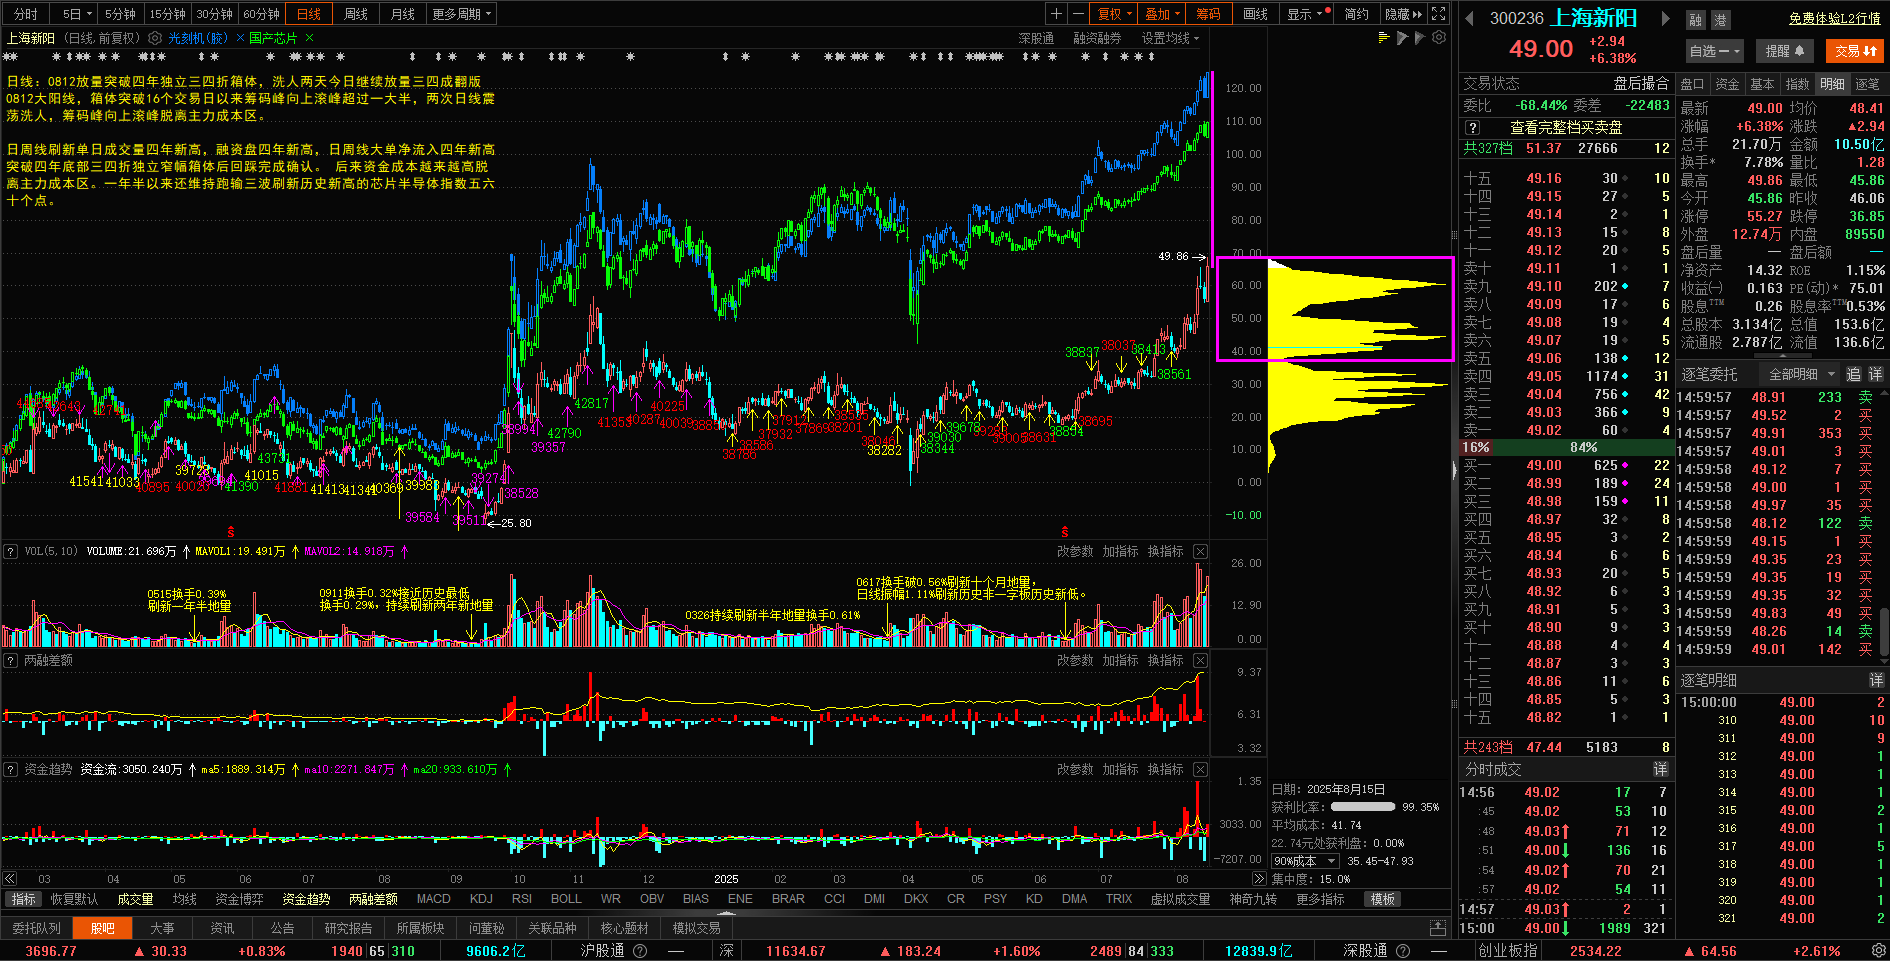Open the 资金 tab in quote panel
This screenshot has width=1890, height=961.
pyautogui.click(x=1727, y=84)
